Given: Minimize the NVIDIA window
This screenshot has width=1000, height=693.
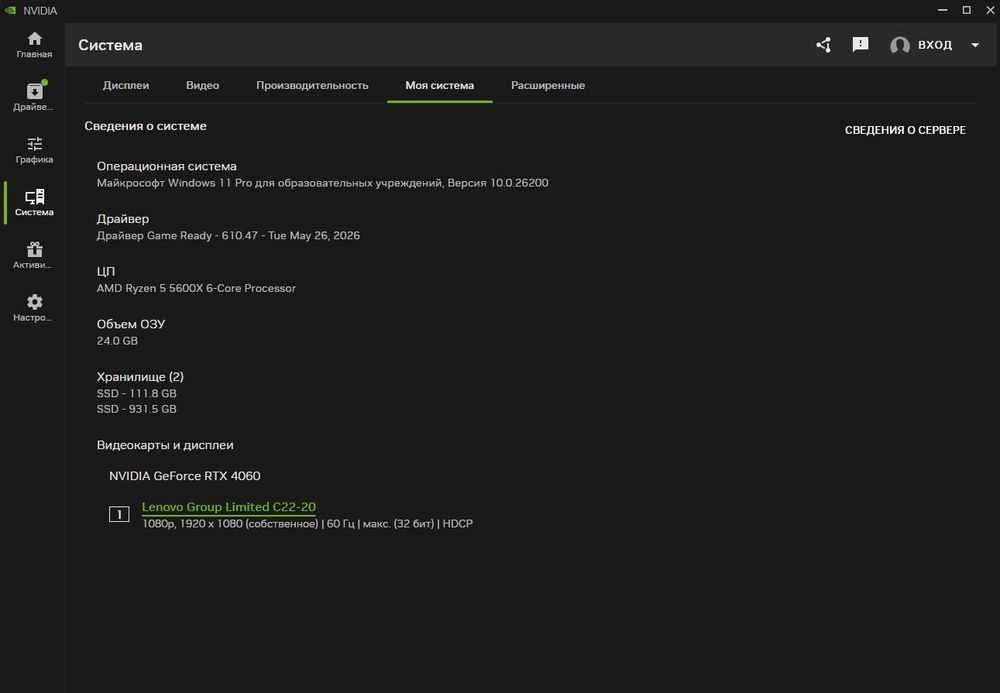Looking at the screenshot, I should click(x=943, y=10).
